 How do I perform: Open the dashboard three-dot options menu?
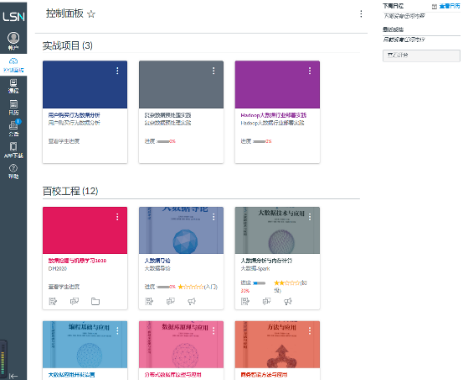point(361,14)
